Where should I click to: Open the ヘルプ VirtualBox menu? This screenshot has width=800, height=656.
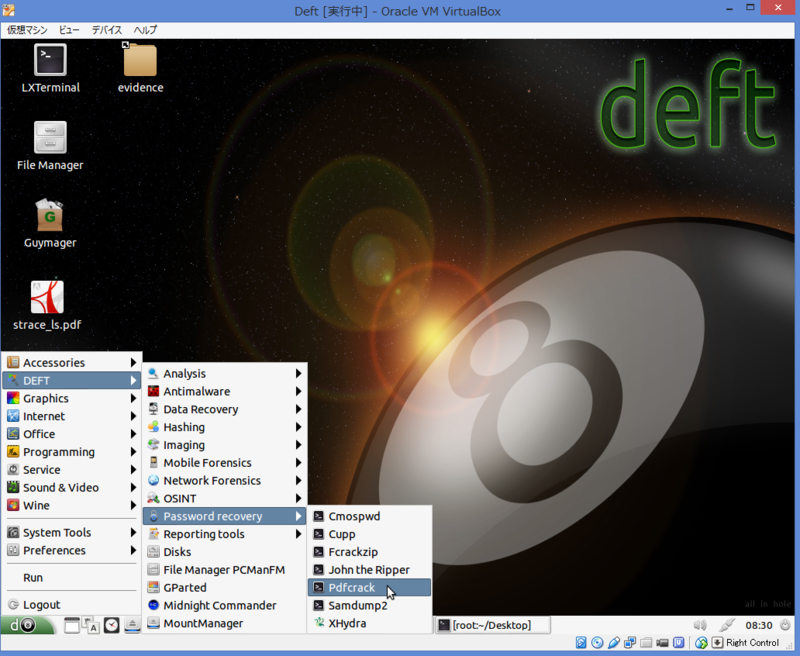(x=145, y=30)
